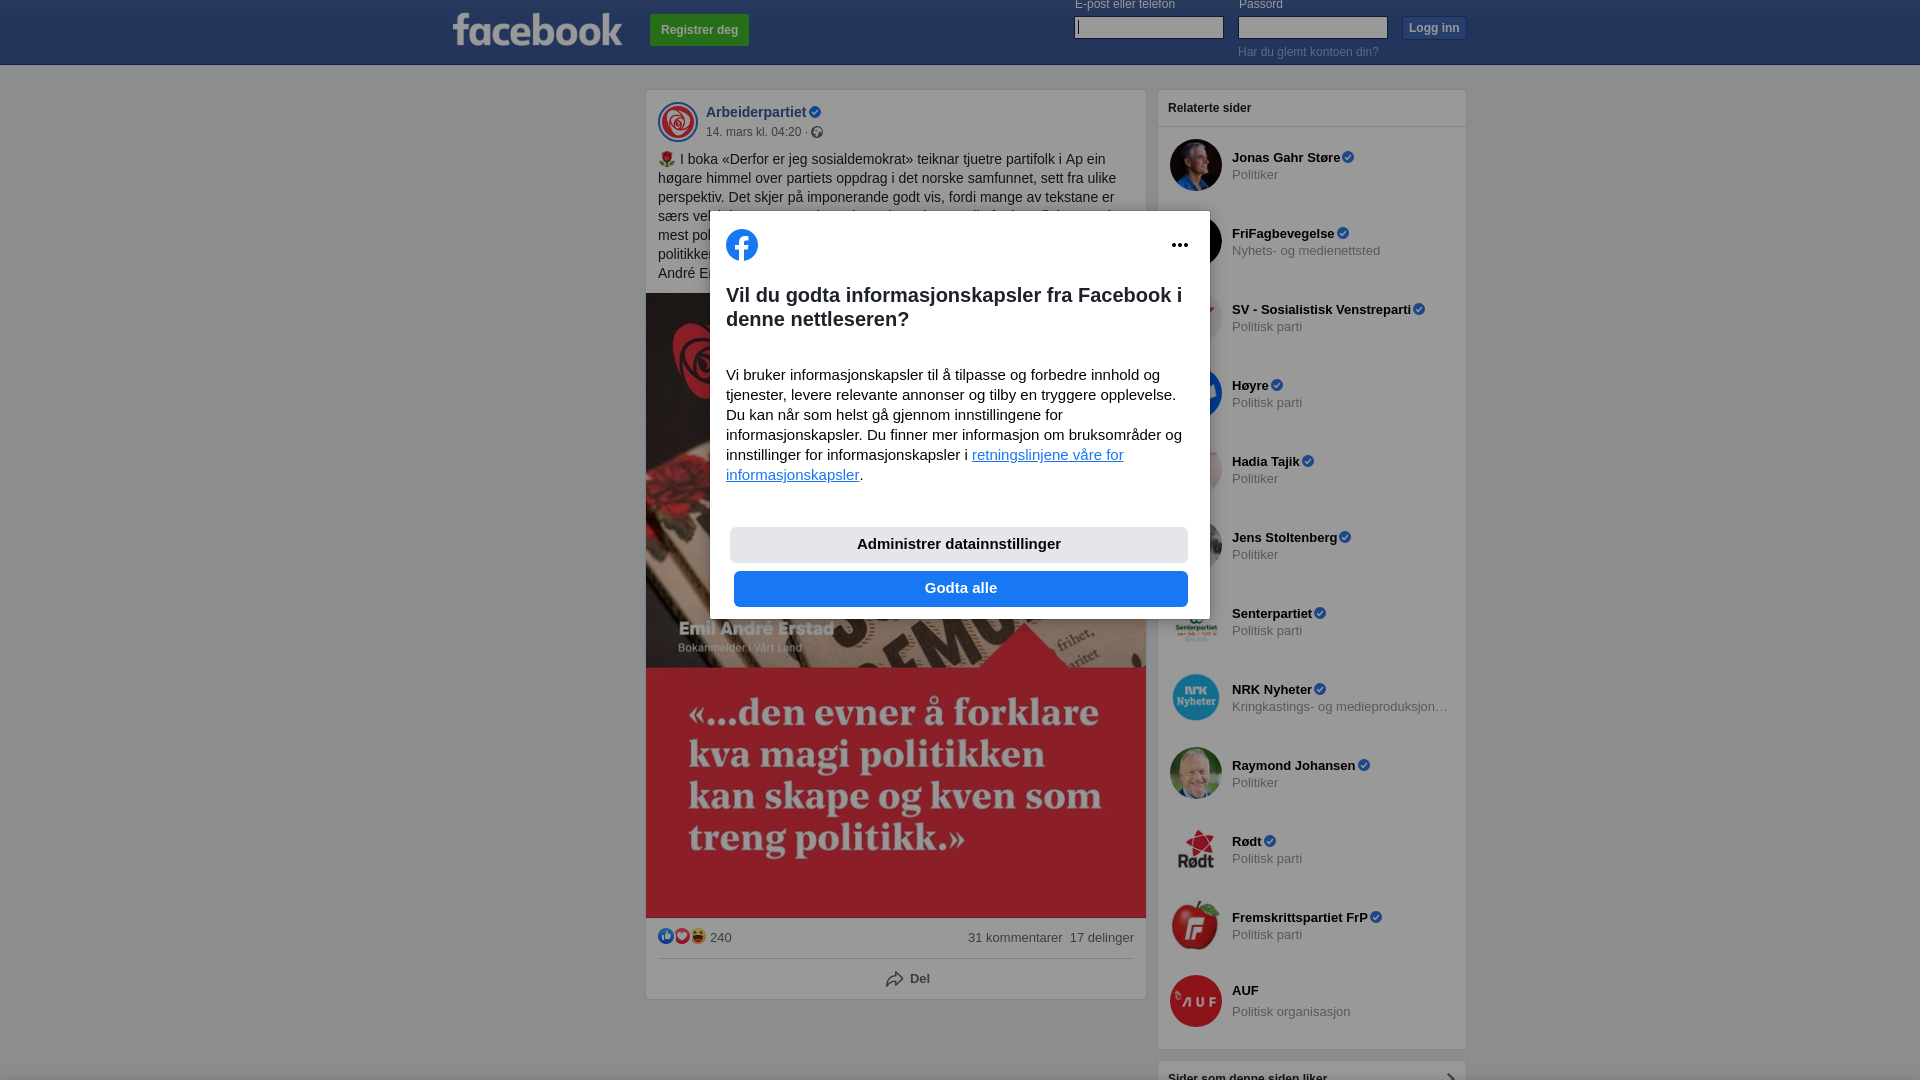The height and width of the screenshot is (1080, 1920).
Task: Open NRK Nyheter page avatar
Action: coord(1196,697)
